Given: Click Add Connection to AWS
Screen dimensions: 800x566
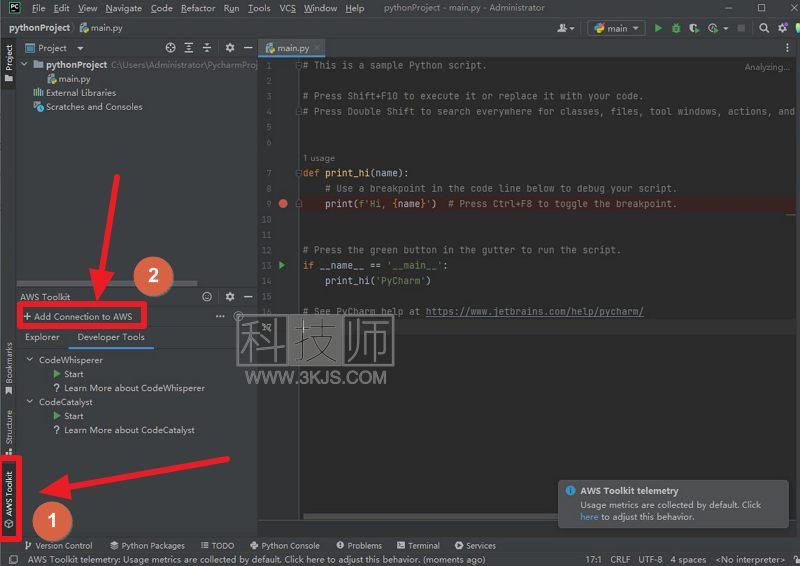Looking at the screenshot, I should click(78, 316).
